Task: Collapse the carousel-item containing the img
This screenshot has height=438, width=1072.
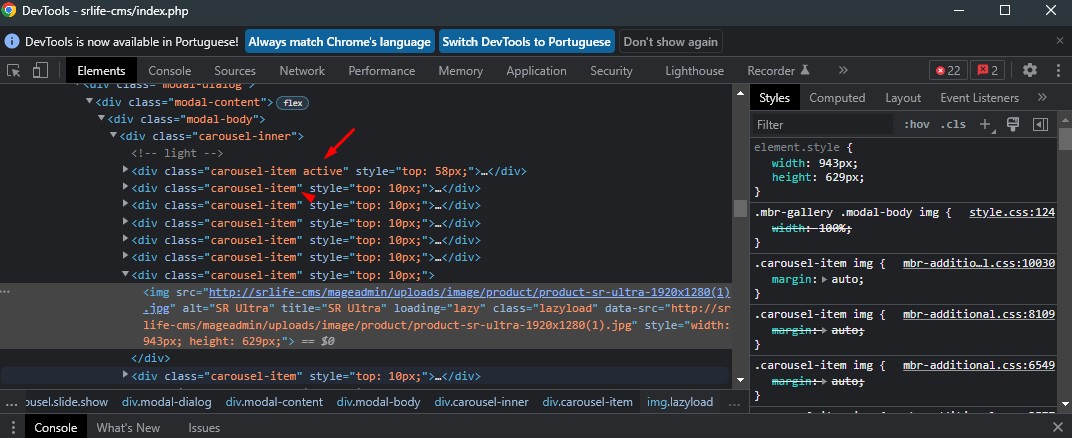Action: click(x=125, y=274)
